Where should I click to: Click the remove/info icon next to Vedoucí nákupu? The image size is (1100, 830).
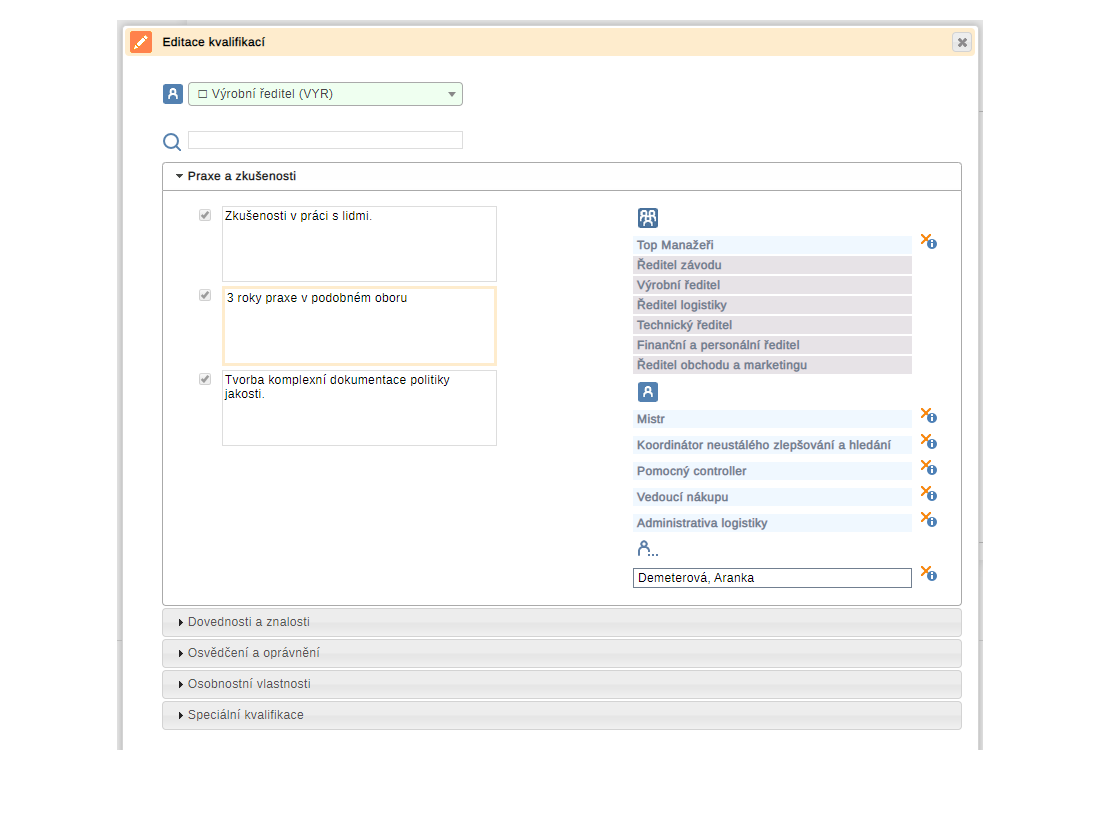(928, 494)
